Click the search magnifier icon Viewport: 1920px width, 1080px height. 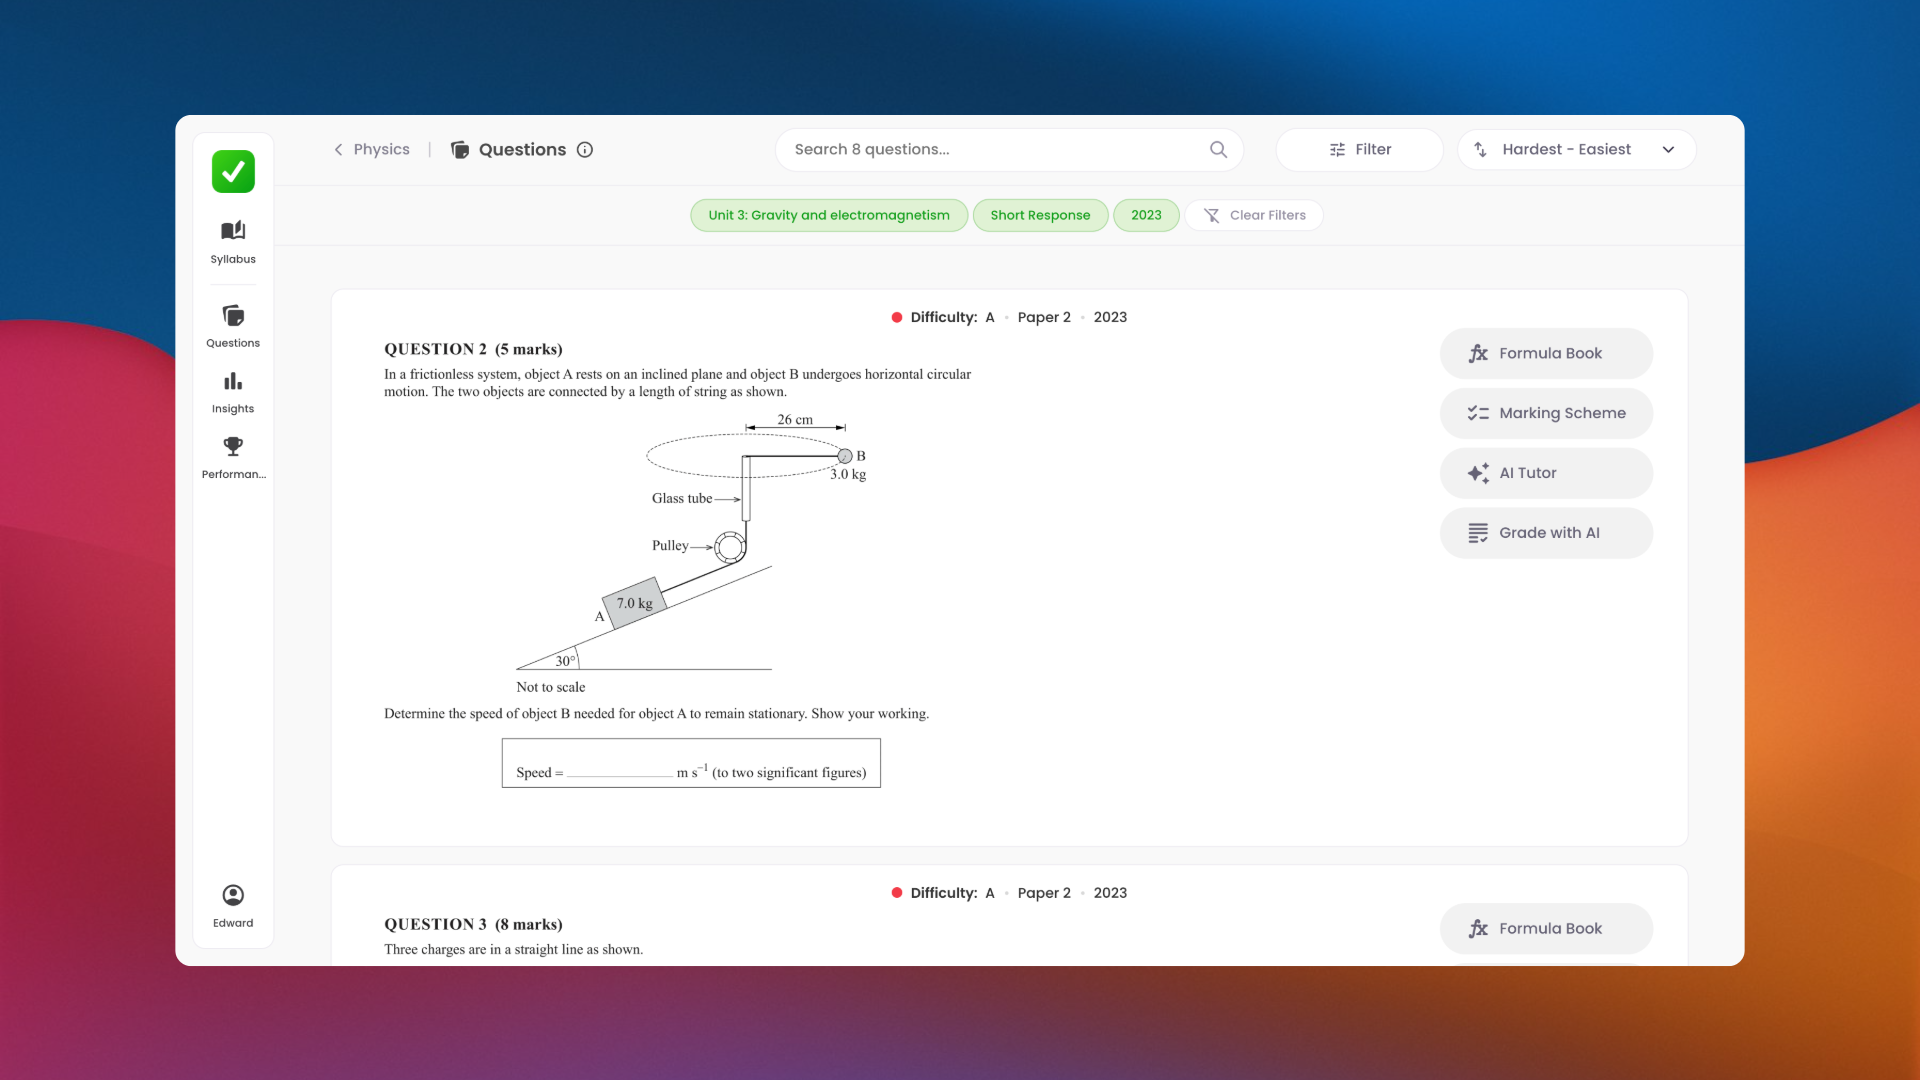[x=1218, y=150]
